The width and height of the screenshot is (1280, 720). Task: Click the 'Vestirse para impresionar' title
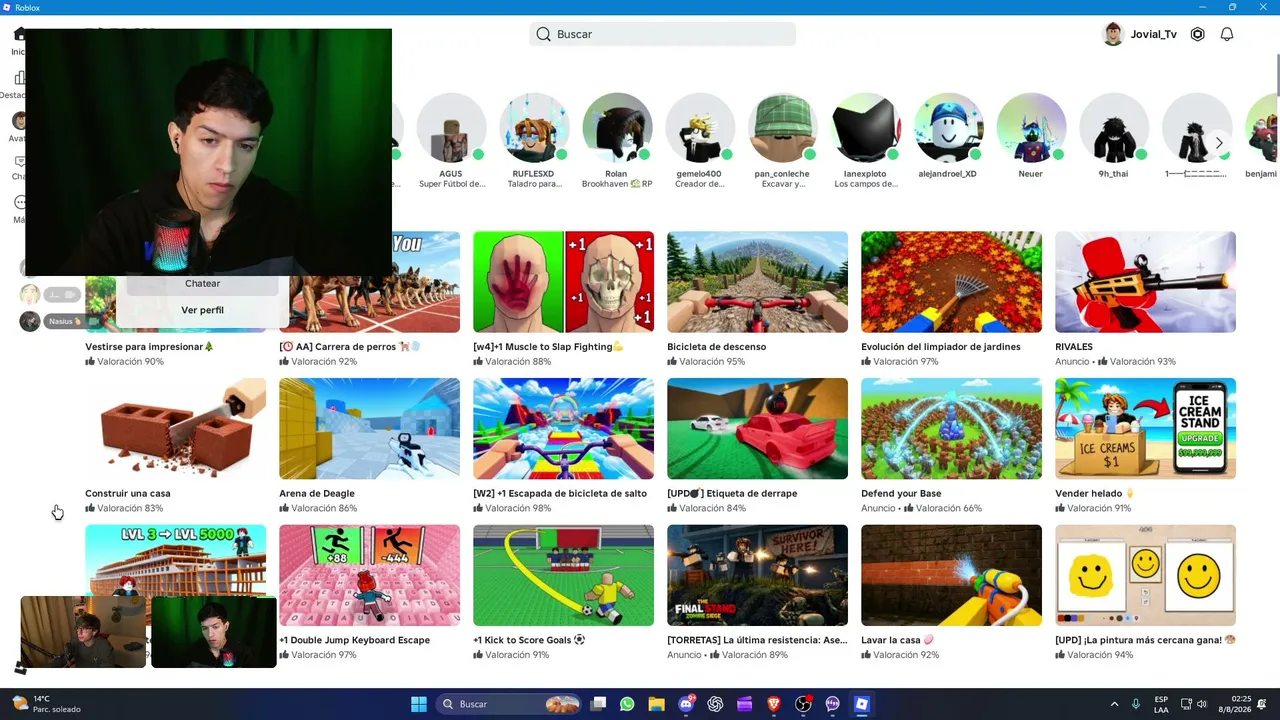coord(150,347)
